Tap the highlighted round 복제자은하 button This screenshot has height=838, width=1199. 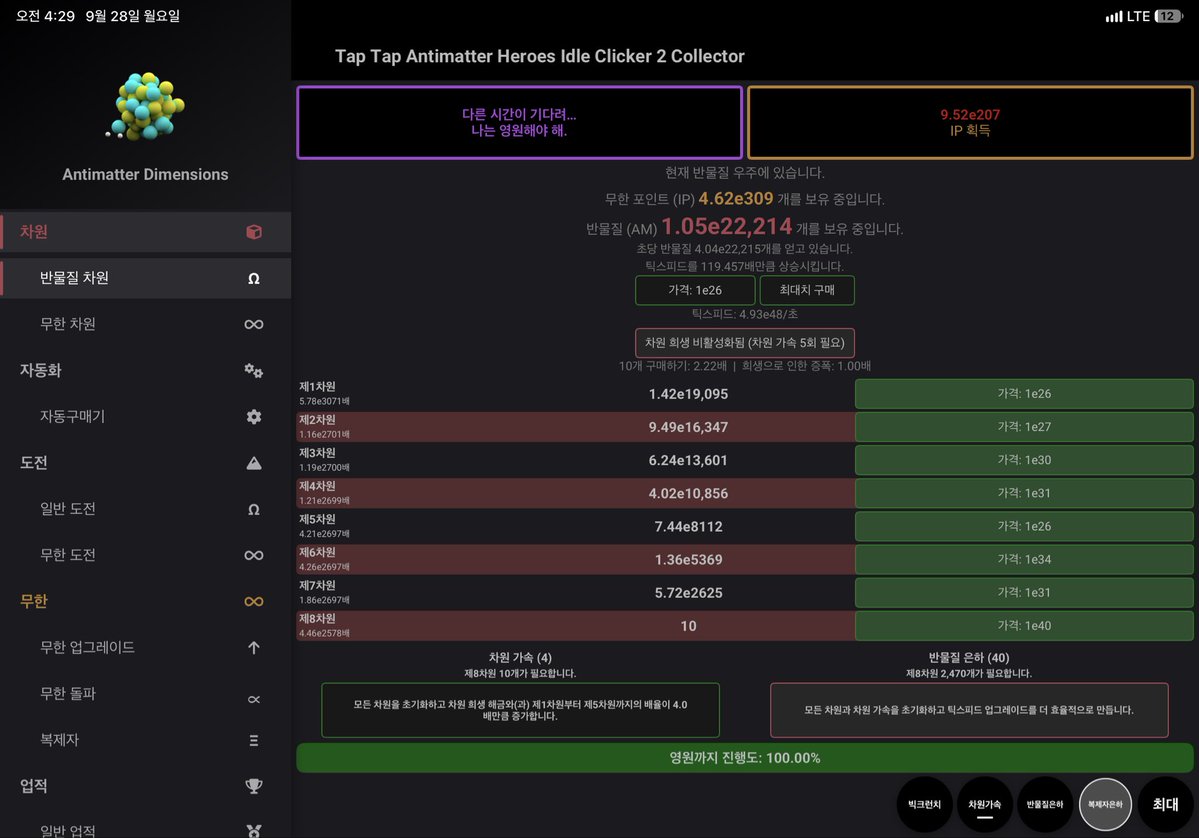tap(1106, 804)
